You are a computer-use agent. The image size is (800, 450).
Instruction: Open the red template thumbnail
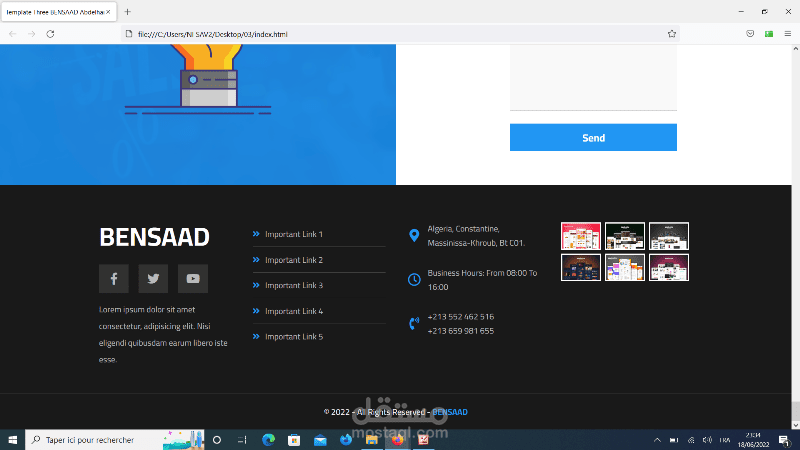click(x=581, y=236)
